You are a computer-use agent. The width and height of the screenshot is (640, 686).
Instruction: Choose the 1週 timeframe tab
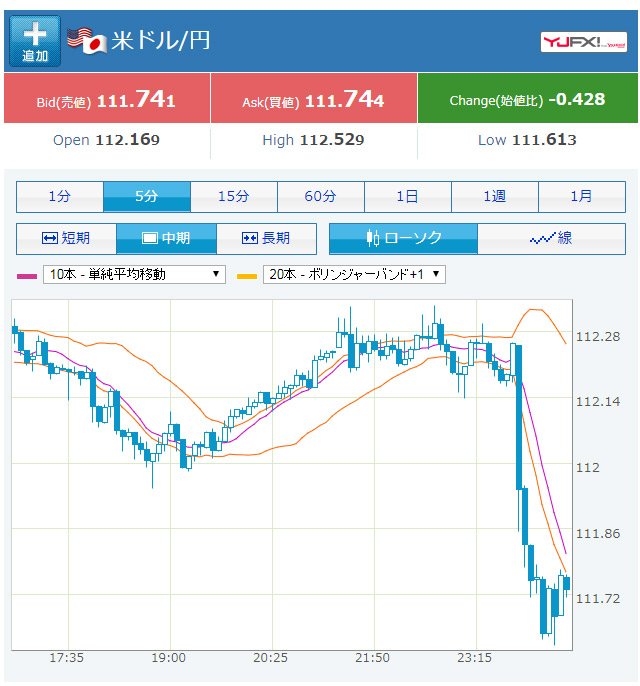[x=495, y=197]
